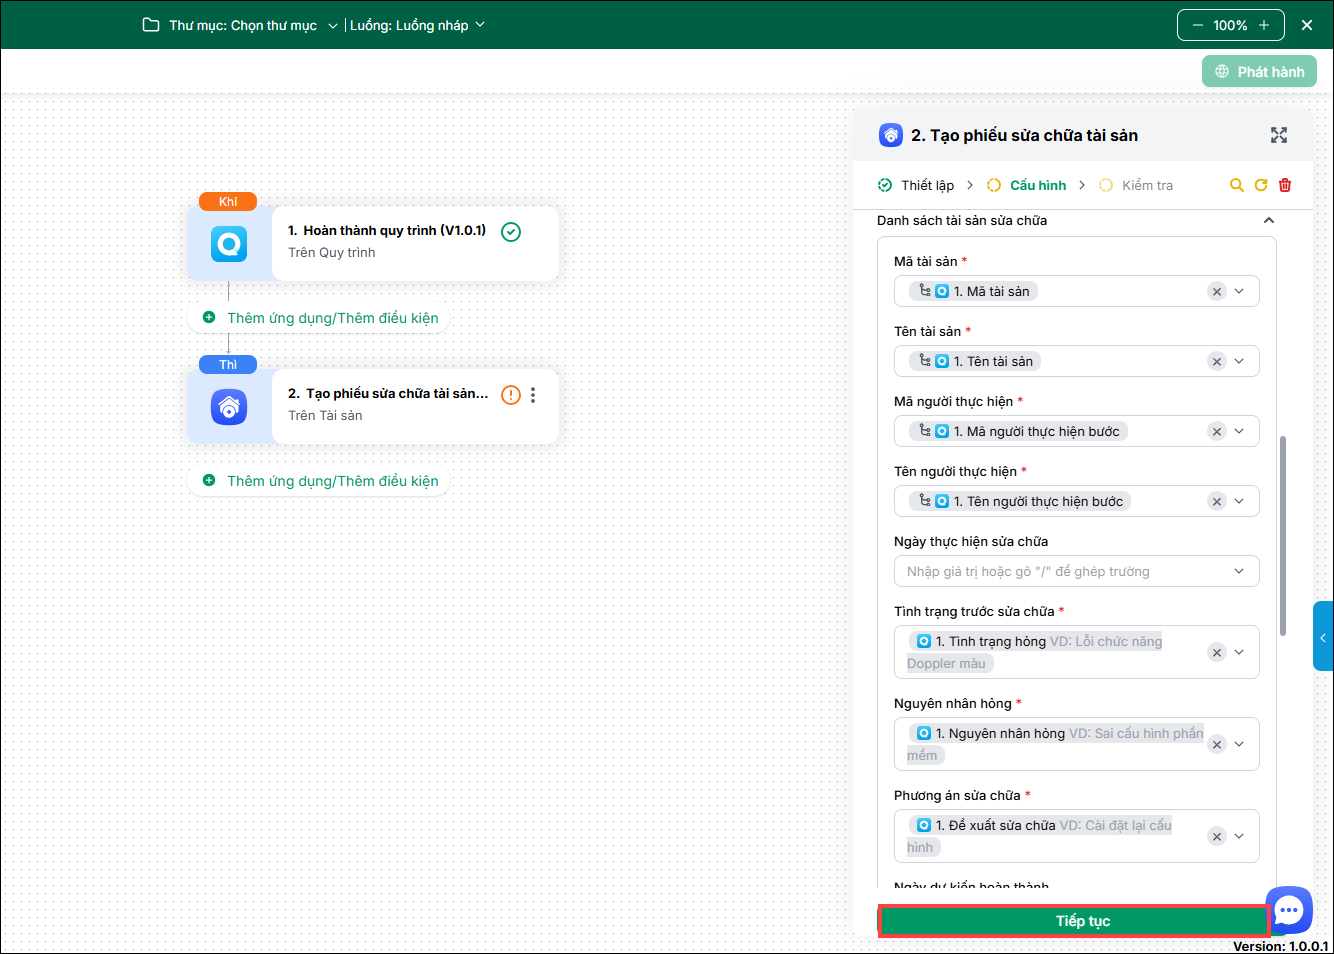Expand the configuration panel to fullscreen
Screen dimensions: 1334x954
(x=1279, y=135)
